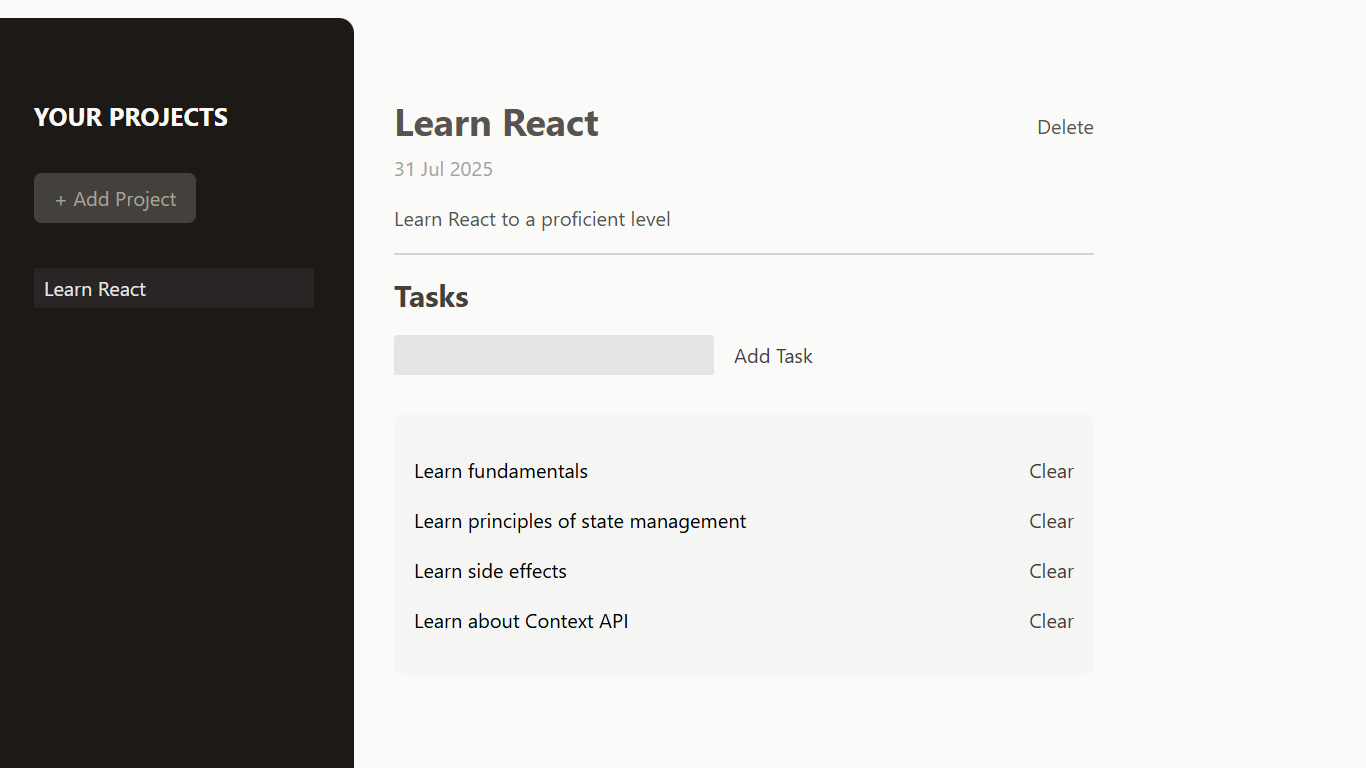
Task: Click the plus symbol on Add Project
Action: (61, 200)
